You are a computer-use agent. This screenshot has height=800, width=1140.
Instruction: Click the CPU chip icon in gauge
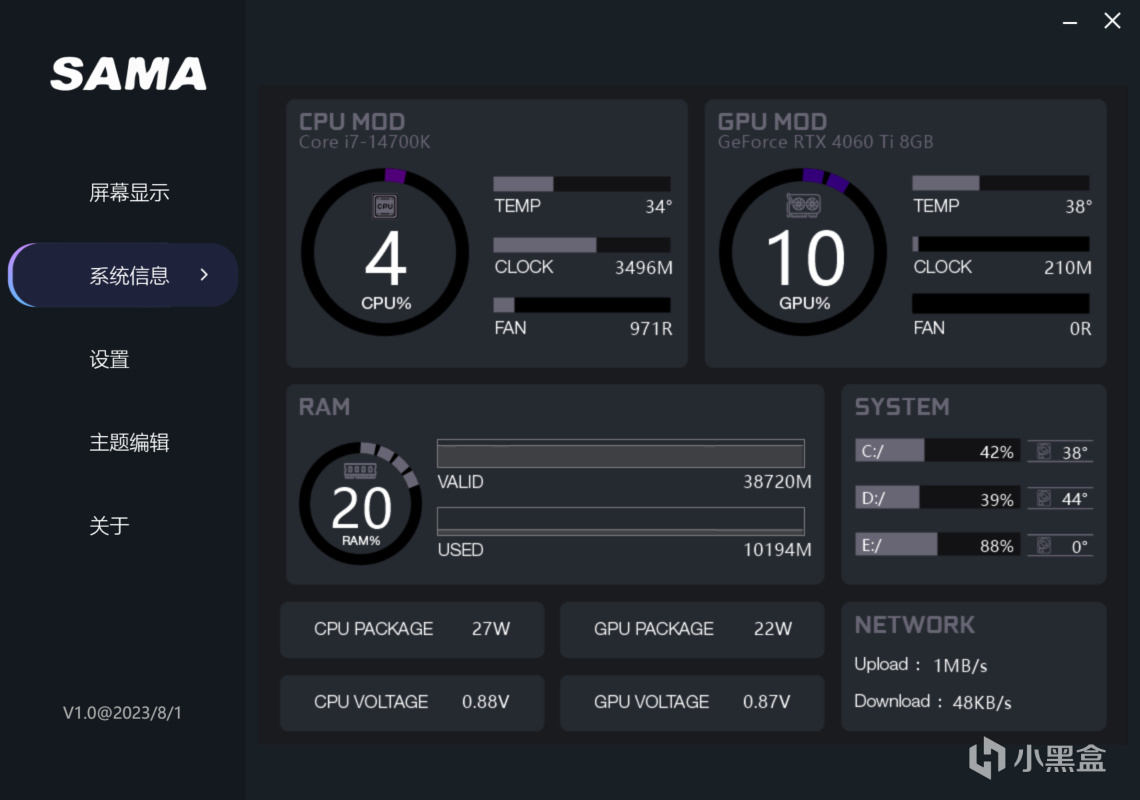385,206
